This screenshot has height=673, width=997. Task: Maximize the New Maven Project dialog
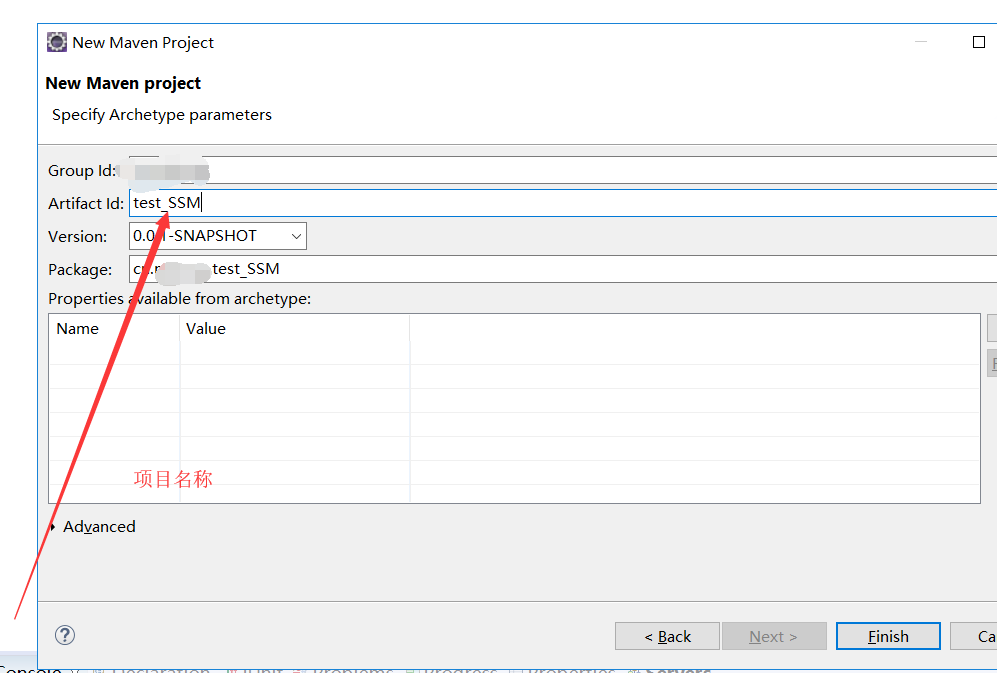[979, 42]
